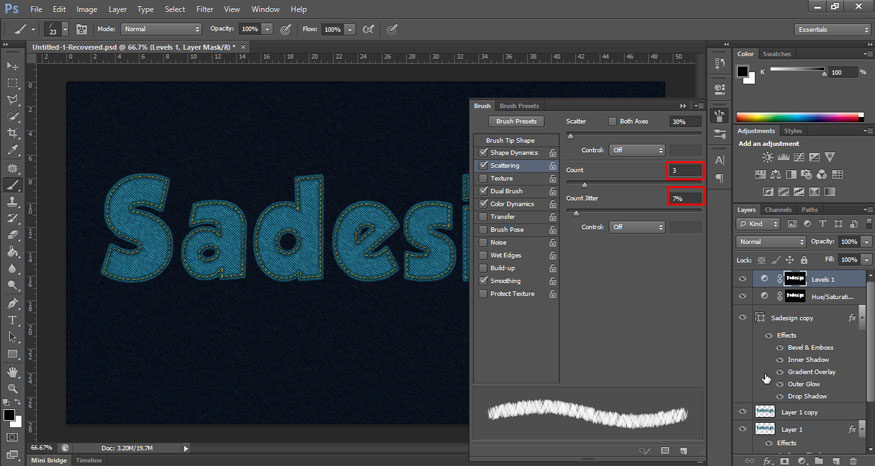
Task: Open the Count Jitter Control dropdown
Action: coord(637,227)
